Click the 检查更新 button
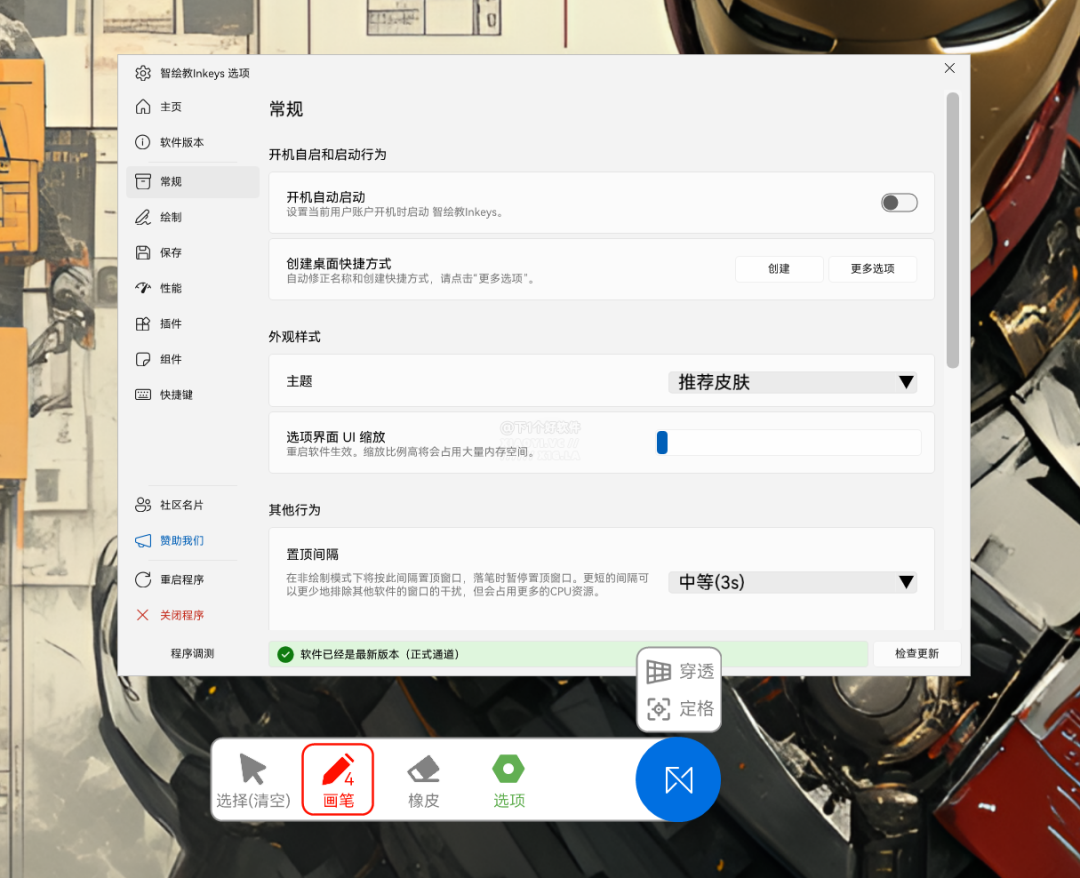The height and width of the screenshot is (878, 1080). tap(917, 654)
